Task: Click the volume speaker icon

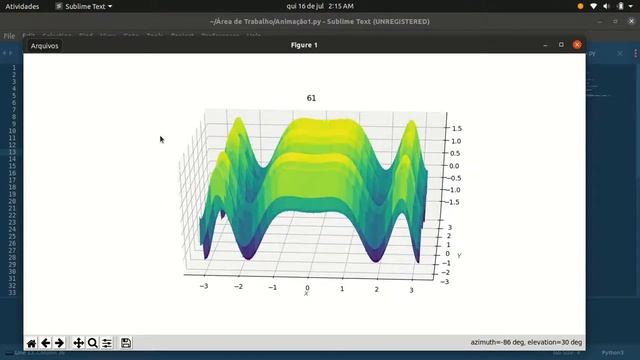Action: coord(607,6)
